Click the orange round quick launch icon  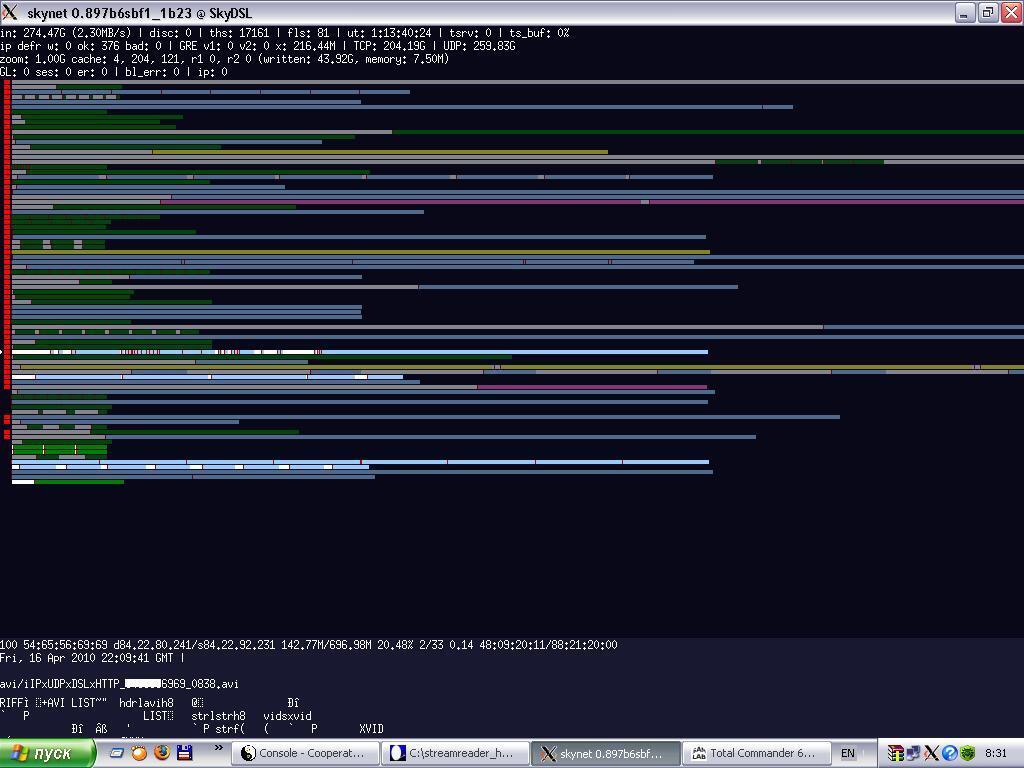139,753
